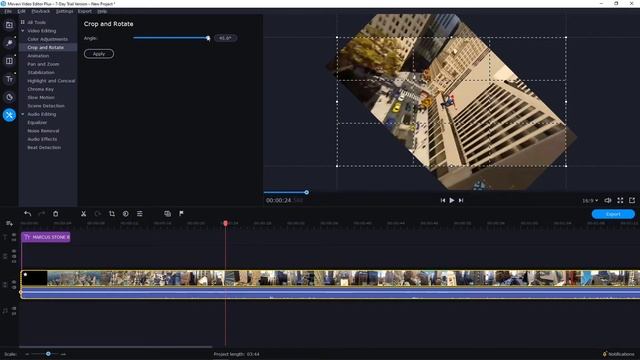Open the 16:9 aspect ratio dropdown

coord(590,200)
